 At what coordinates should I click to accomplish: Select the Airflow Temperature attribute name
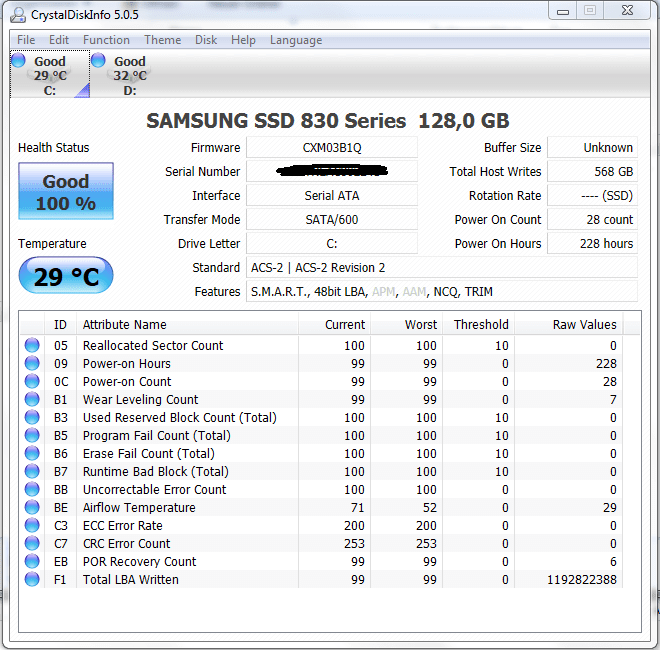click(x=139, y=507)
